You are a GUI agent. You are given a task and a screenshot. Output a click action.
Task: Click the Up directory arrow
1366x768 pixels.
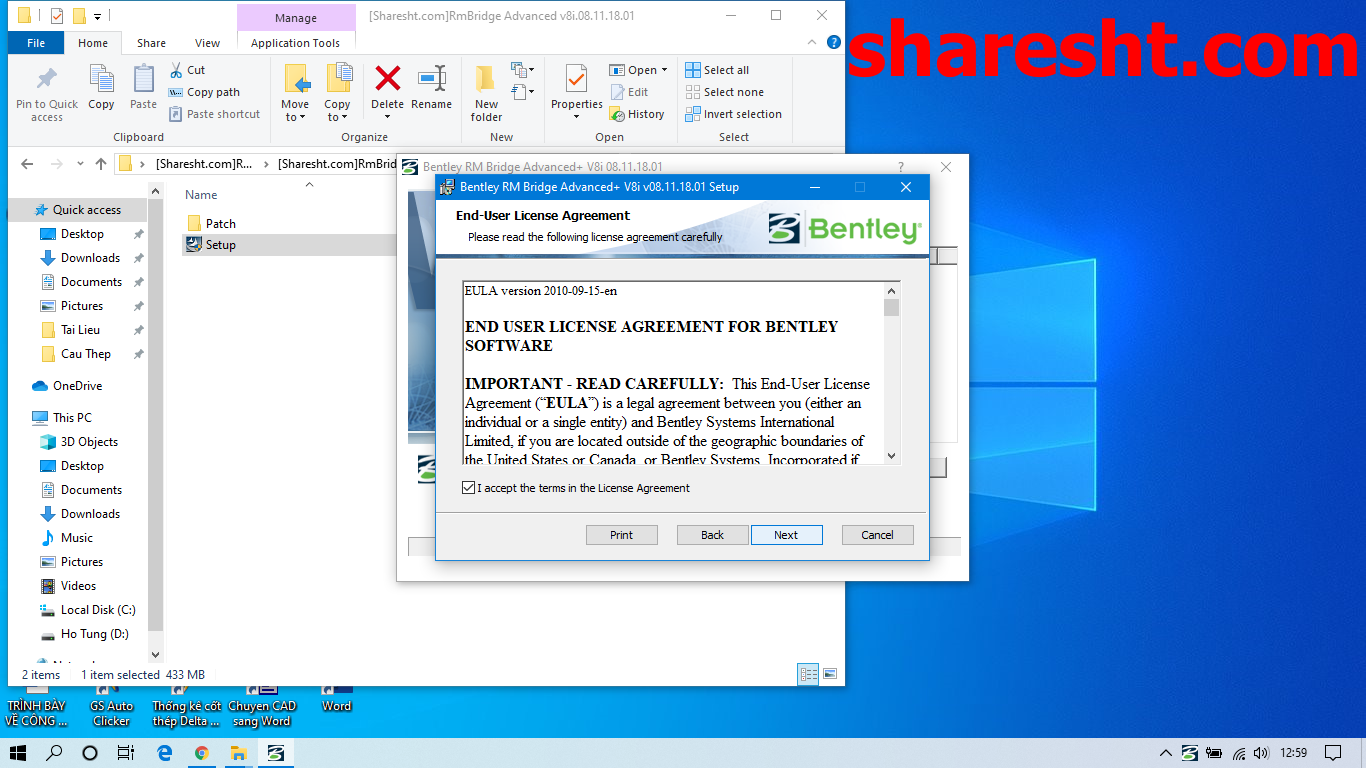click(100, 164)
